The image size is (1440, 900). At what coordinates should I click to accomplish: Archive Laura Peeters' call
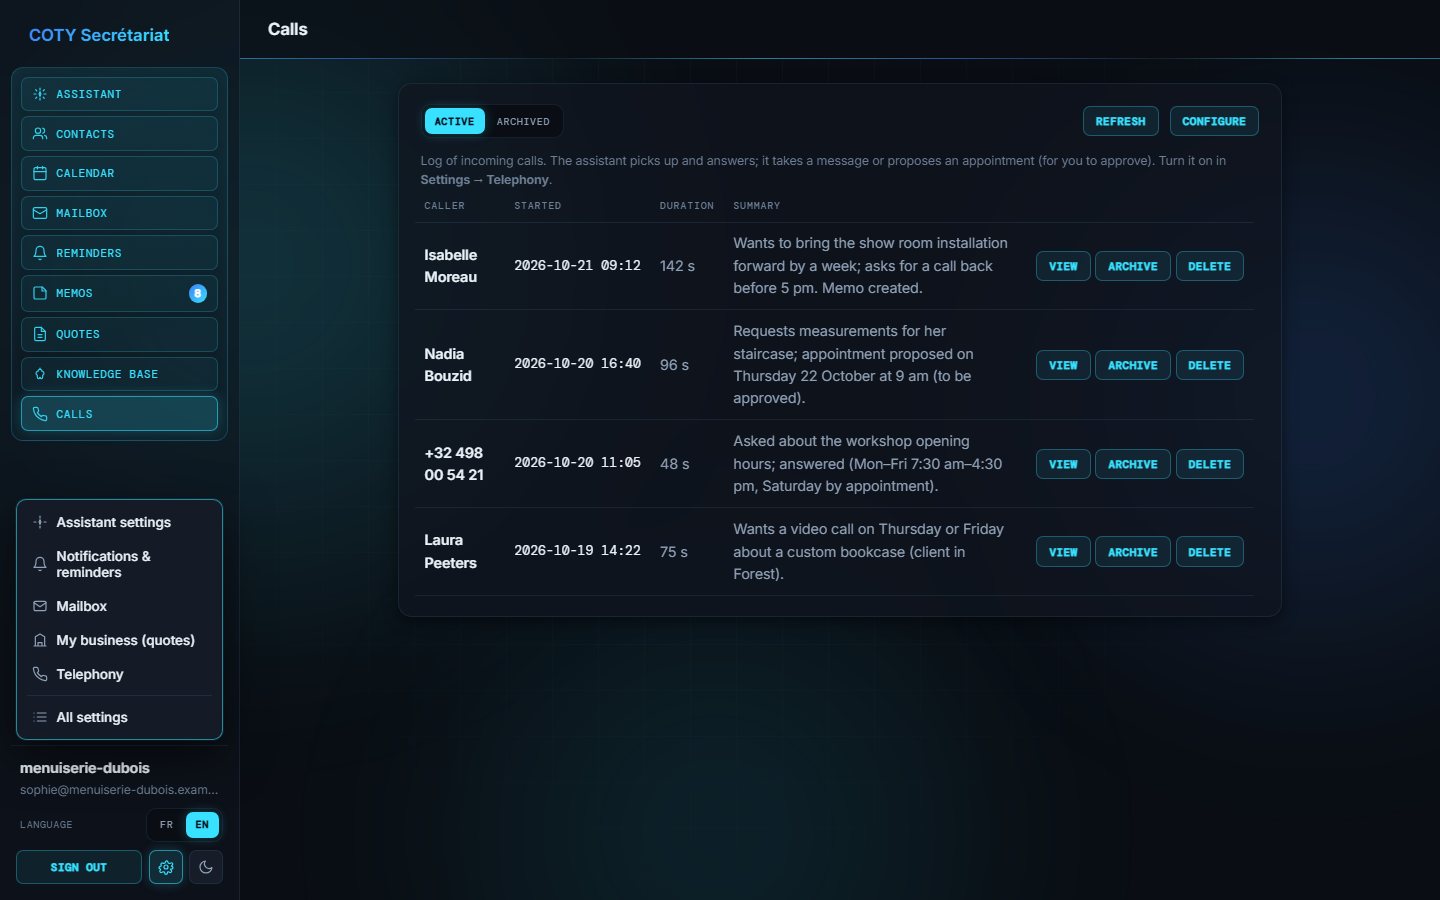(x=1133, y=552)
